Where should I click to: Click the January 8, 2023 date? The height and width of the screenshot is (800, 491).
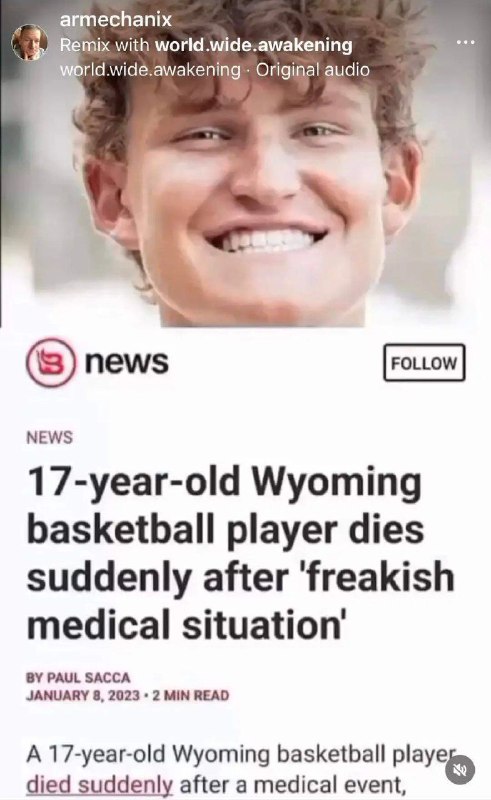83,695
